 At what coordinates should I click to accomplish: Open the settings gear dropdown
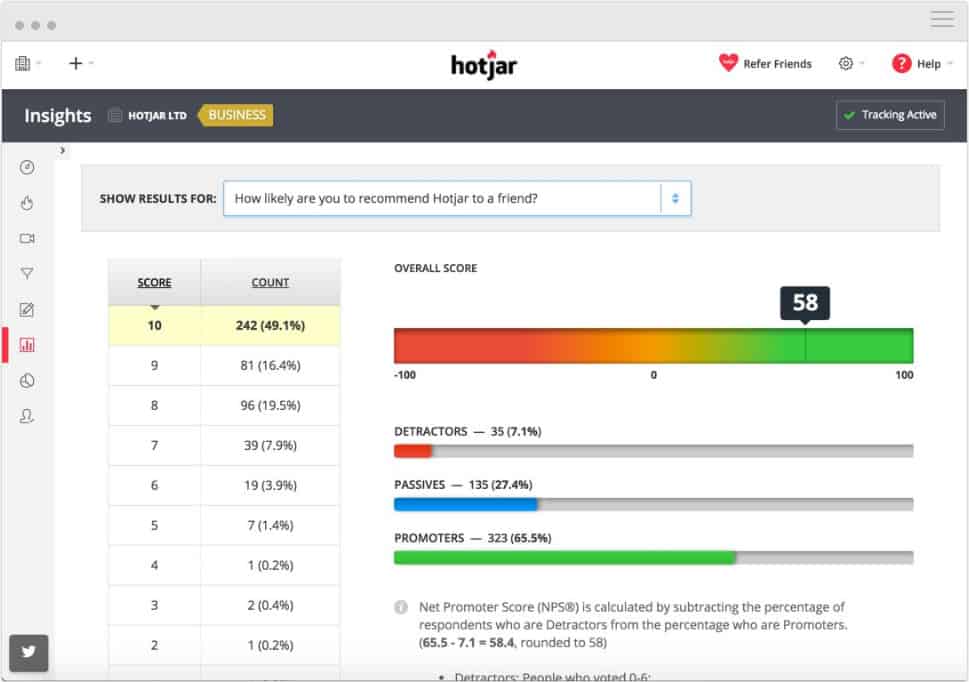coord(851,63)
